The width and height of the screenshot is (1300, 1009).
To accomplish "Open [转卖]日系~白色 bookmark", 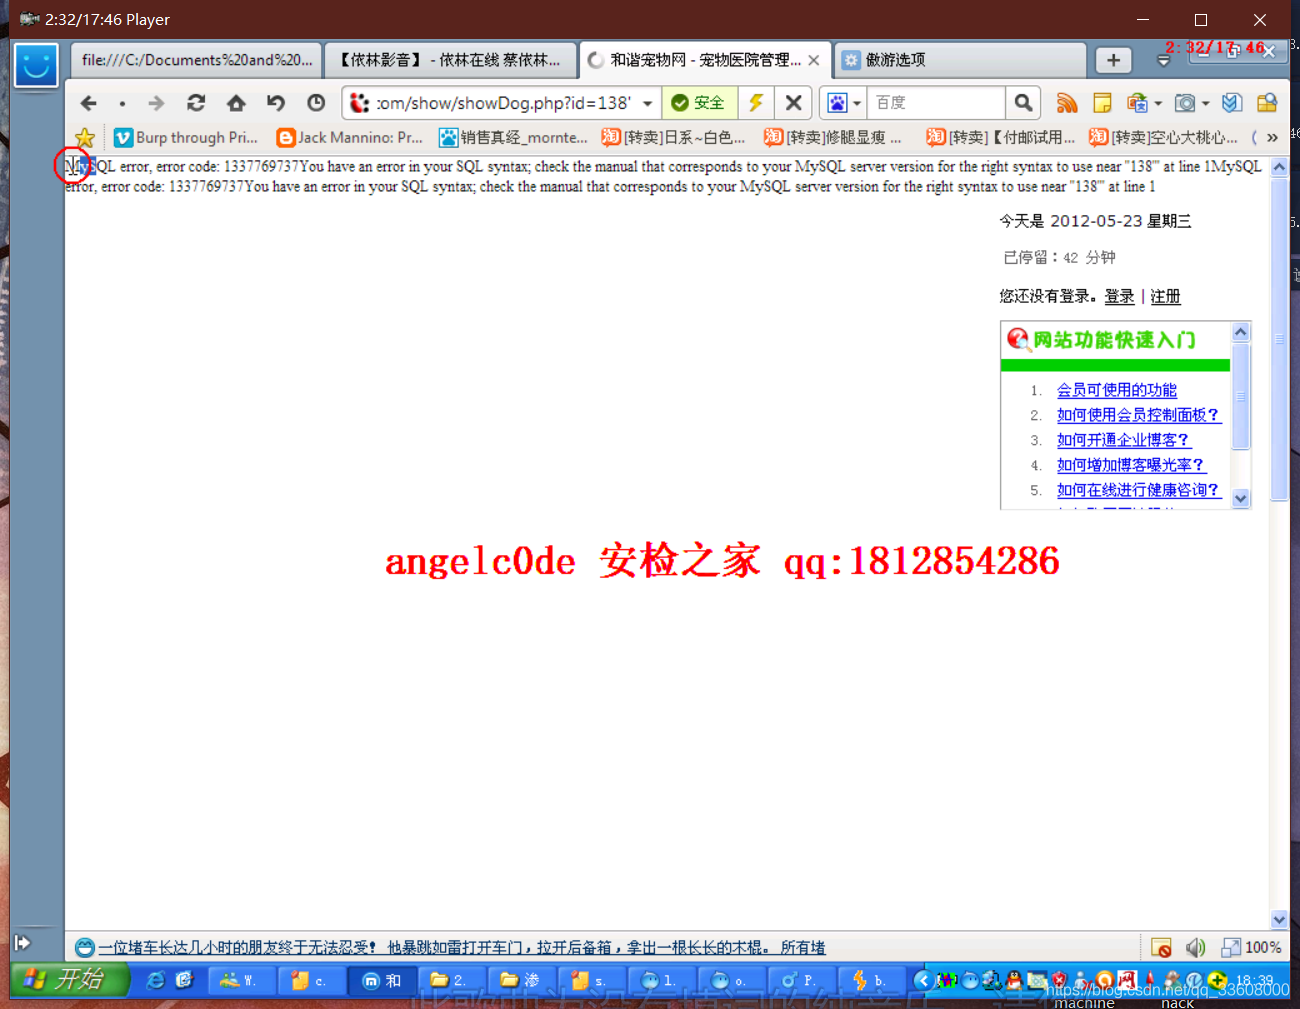I will click(674, 137).
